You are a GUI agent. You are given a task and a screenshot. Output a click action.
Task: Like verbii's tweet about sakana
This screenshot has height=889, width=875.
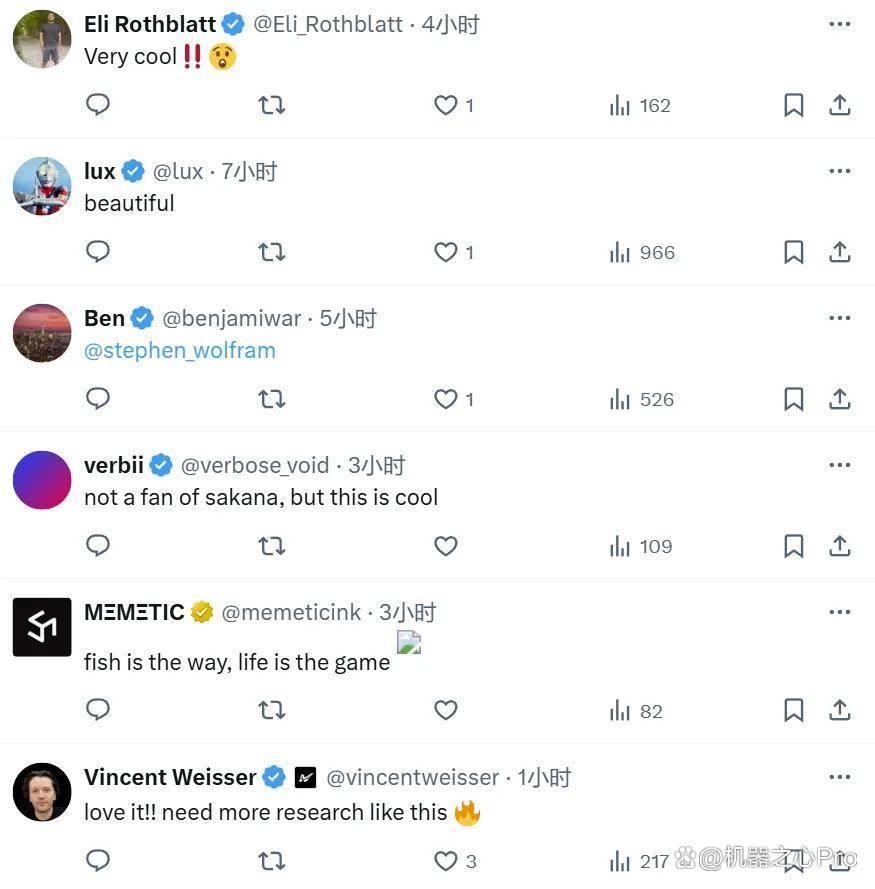(446, 546)
